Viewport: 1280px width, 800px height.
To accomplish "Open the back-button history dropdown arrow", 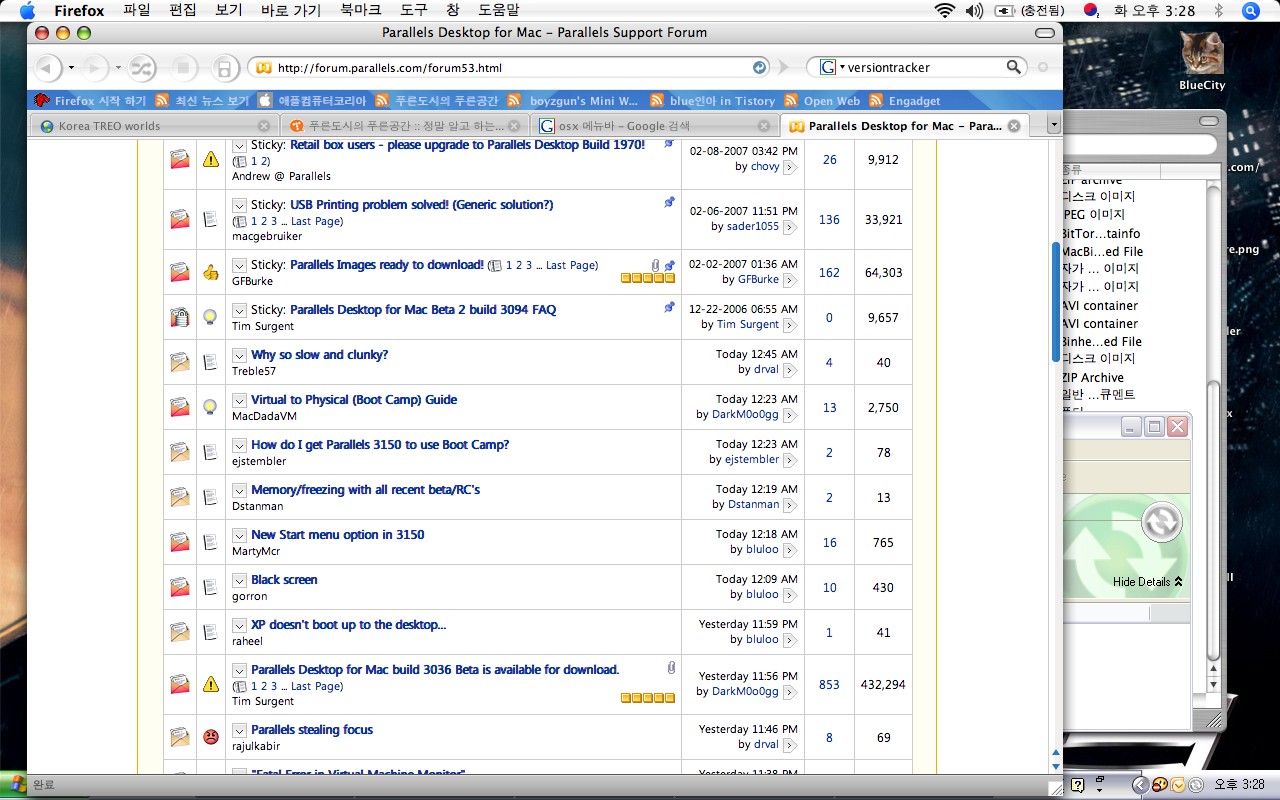I will point(71,68).
